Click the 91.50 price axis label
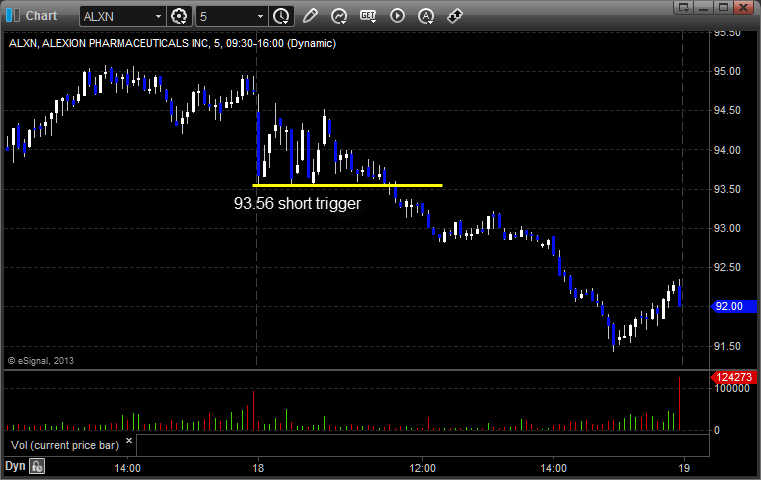 [727, 346]
